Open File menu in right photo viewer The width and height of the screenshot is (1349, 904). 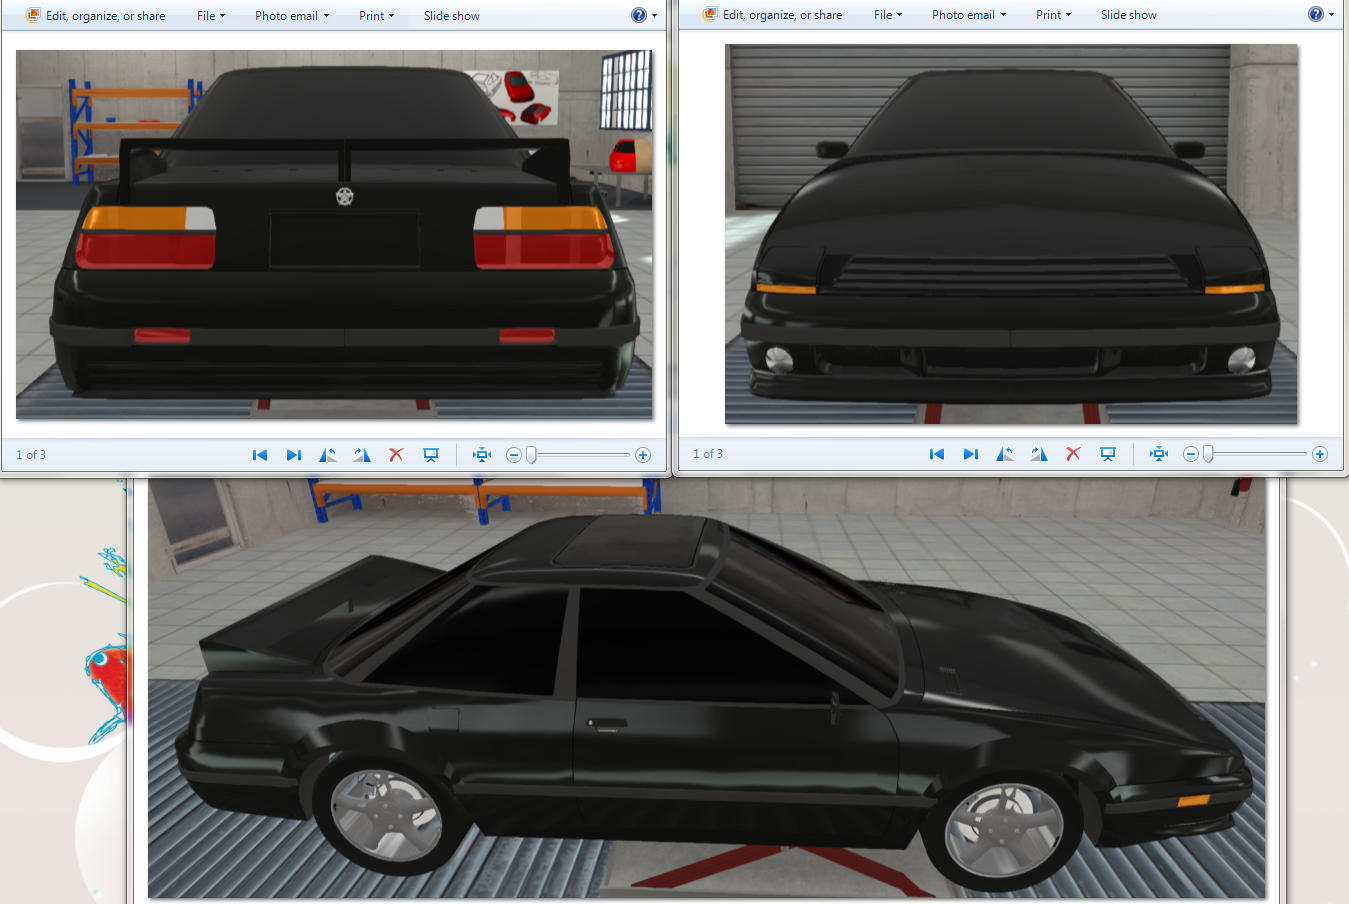888,15
